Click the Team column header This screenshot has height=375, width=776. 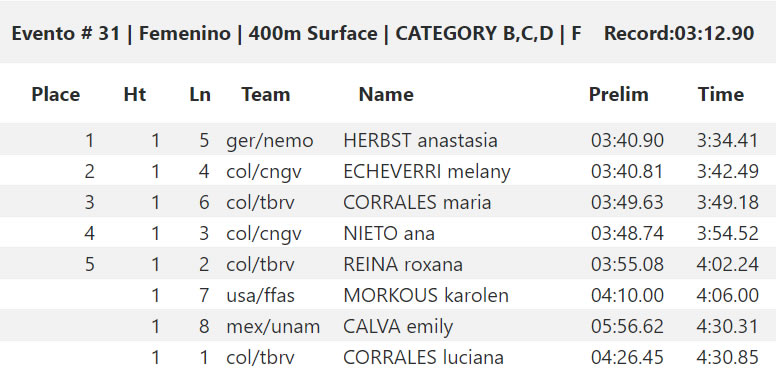266,94
